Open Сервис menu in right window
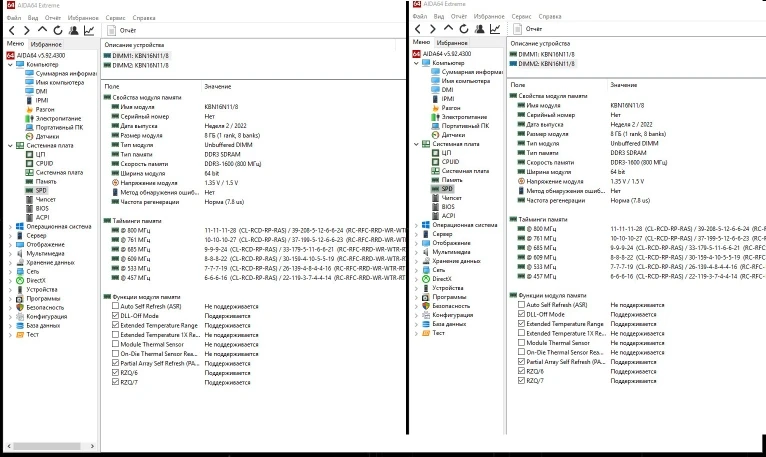Image resolution: width=766 pixels, height=457 pixels. coord(521,16)
